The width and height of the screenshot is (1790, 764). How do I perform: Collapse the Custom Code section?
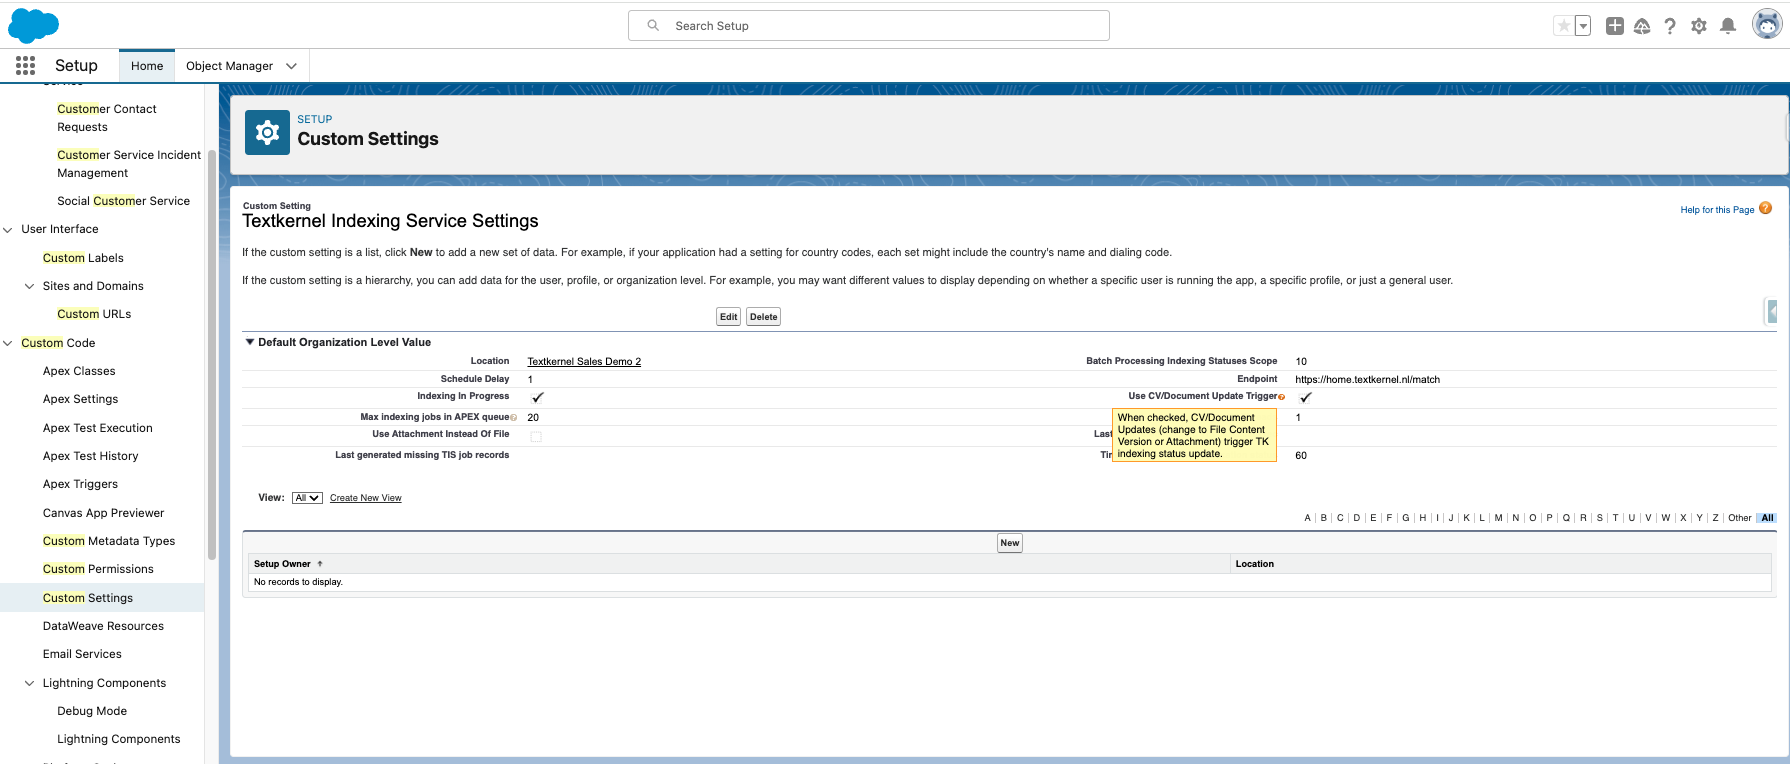point(8,343)
